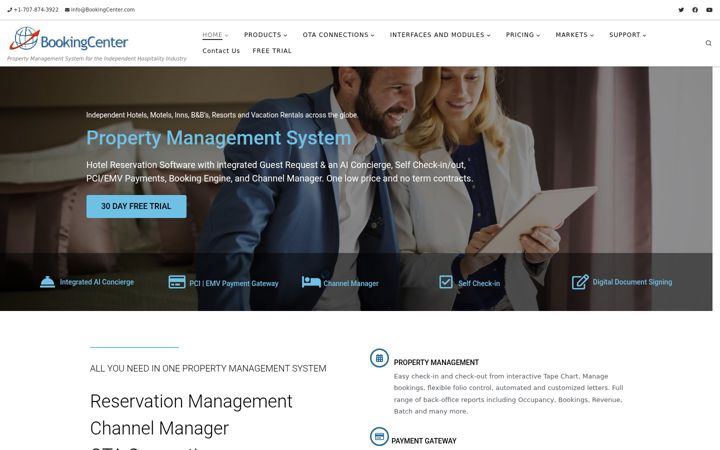The width and height of the screenshot is (720, 450).
Task: Click the Property Management System hero title
Action: pyautogui.click(x=219, y=138)
